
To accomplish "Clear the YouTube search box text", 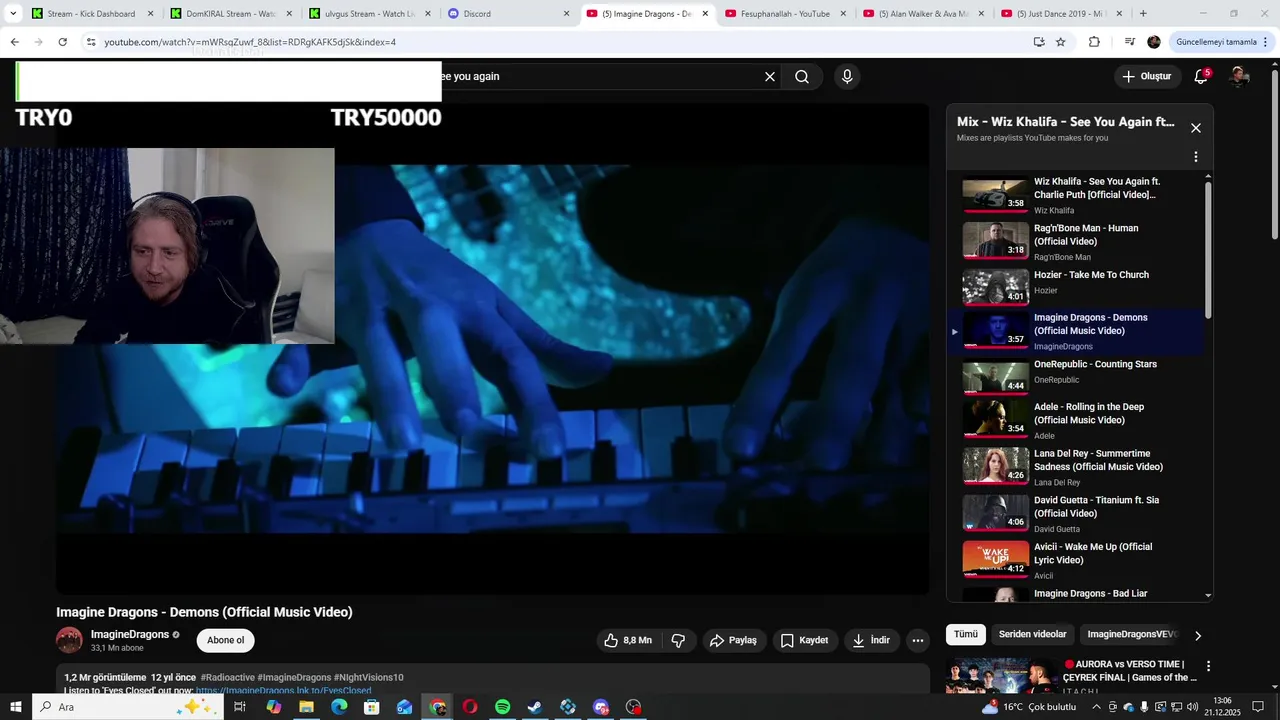I will point(770,77).
